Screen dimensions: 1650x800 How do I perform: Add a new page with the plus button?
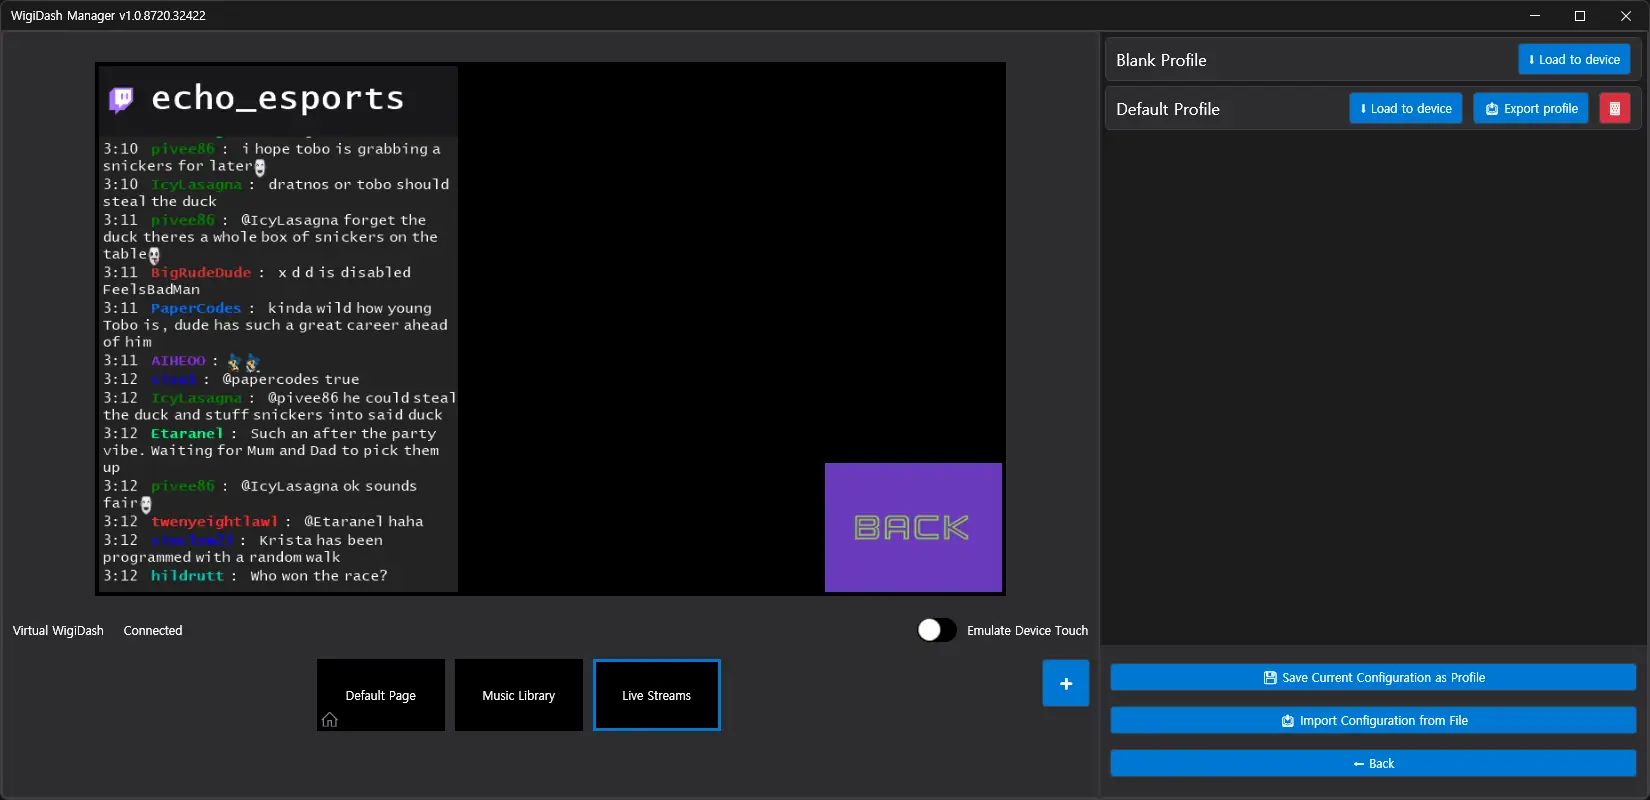pyautogui.click(x=1065, y=684)
